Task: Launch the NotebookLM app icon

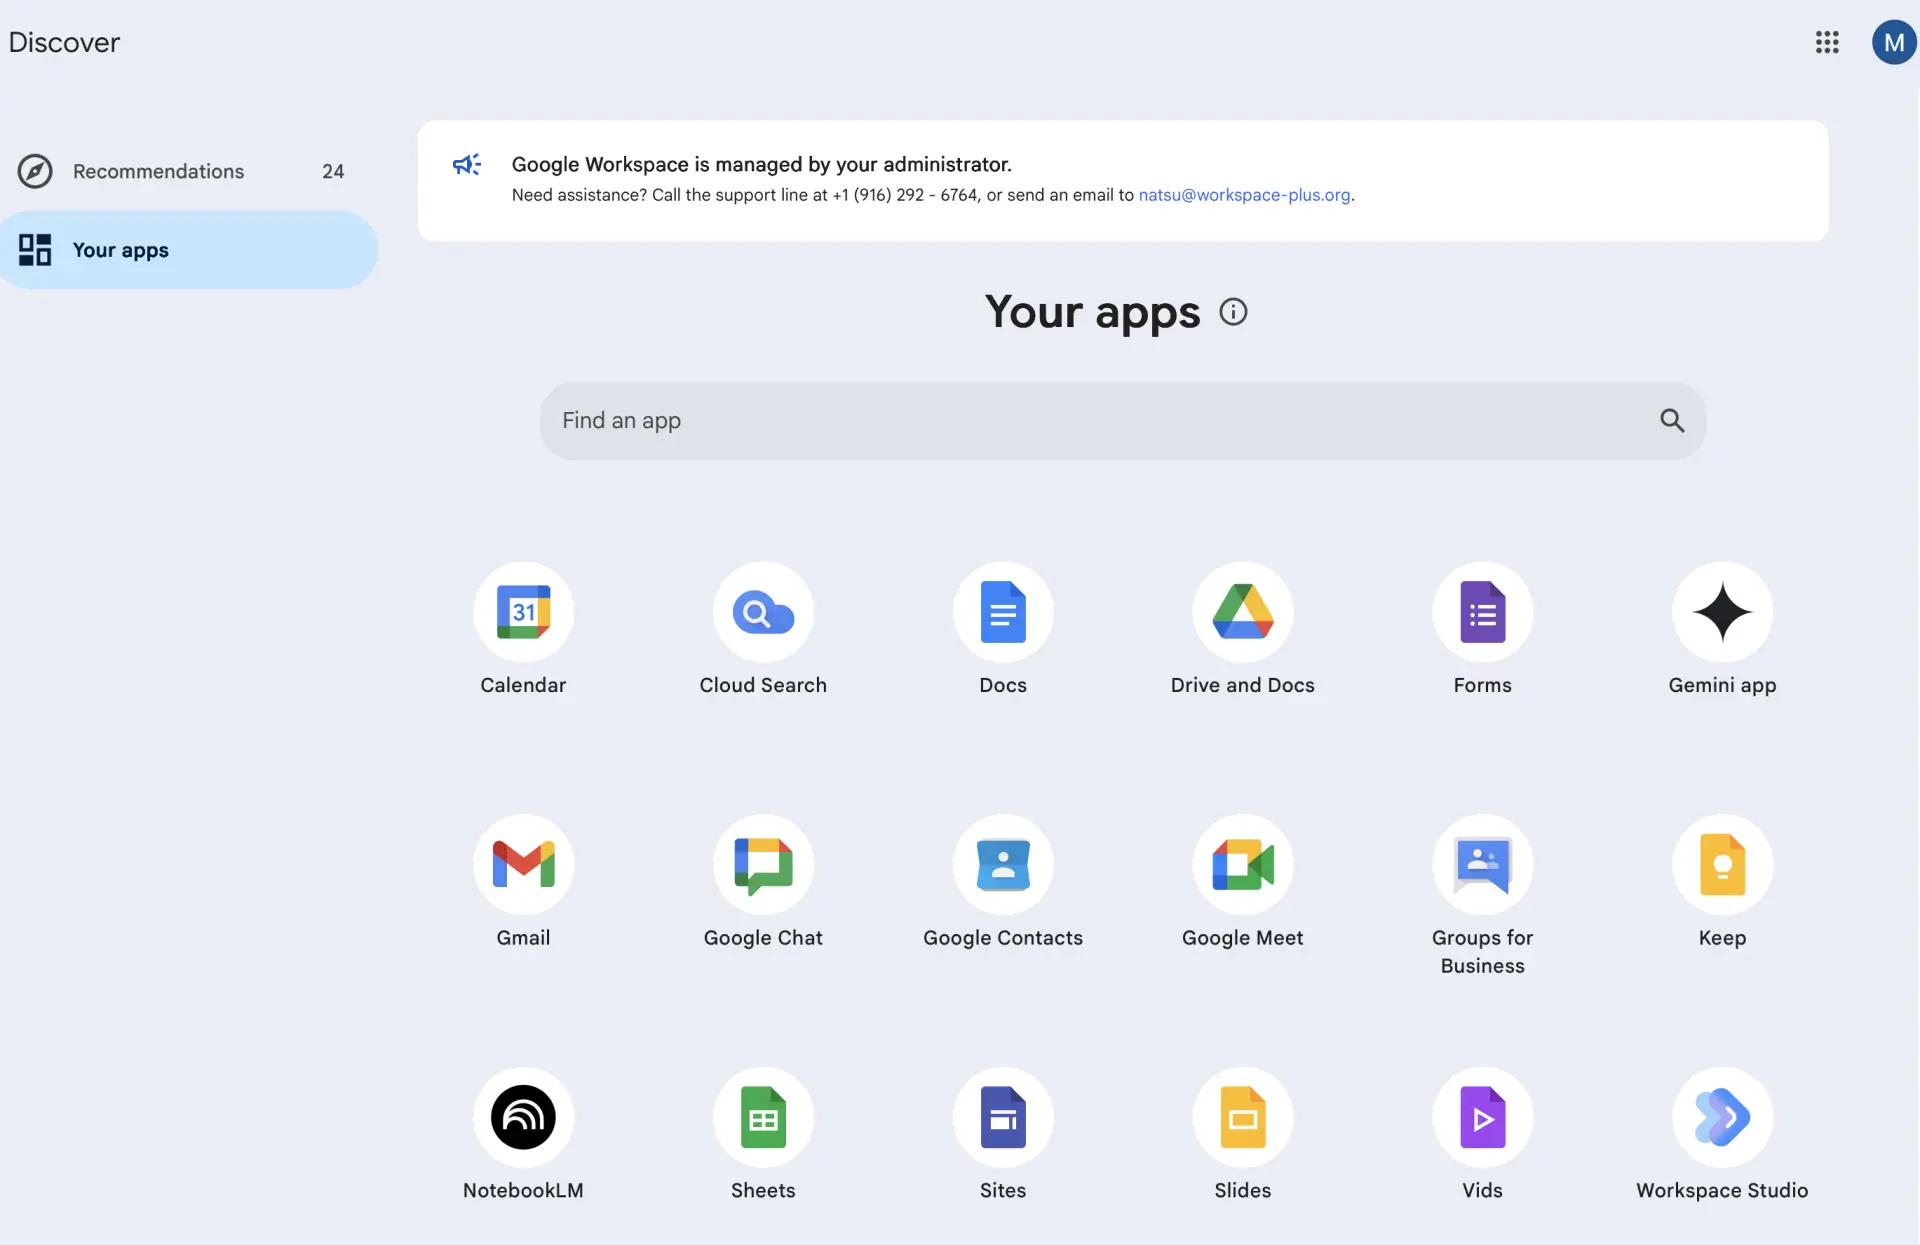Action: [x=523, y=1117]
